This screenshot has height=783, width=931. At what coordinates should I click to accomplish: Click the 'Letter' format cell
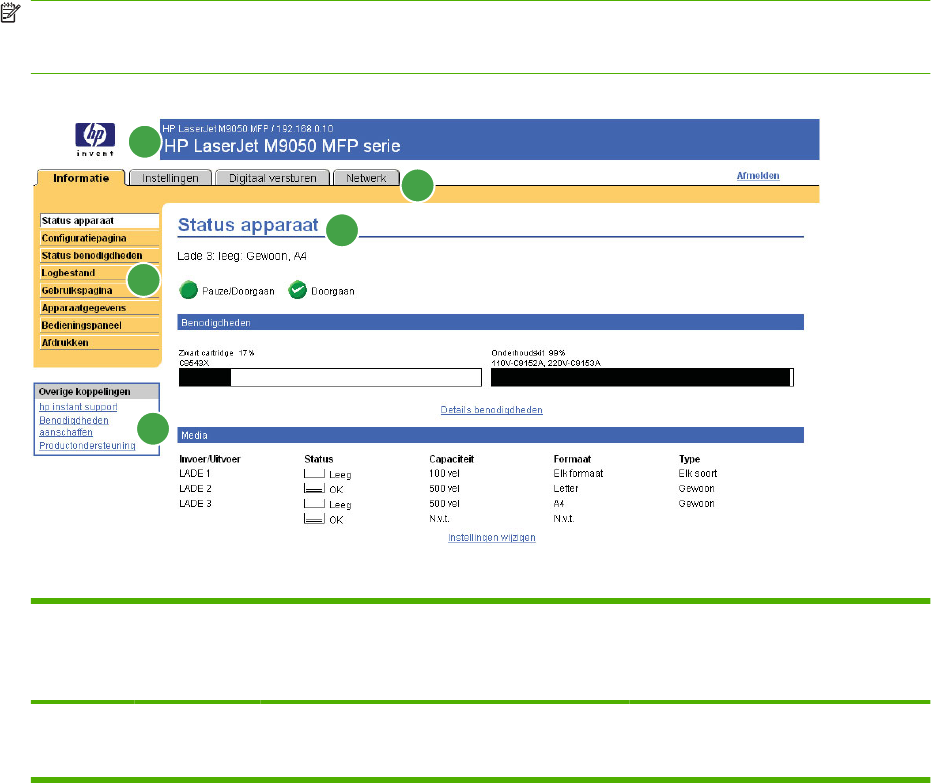[x=566, y=489]
